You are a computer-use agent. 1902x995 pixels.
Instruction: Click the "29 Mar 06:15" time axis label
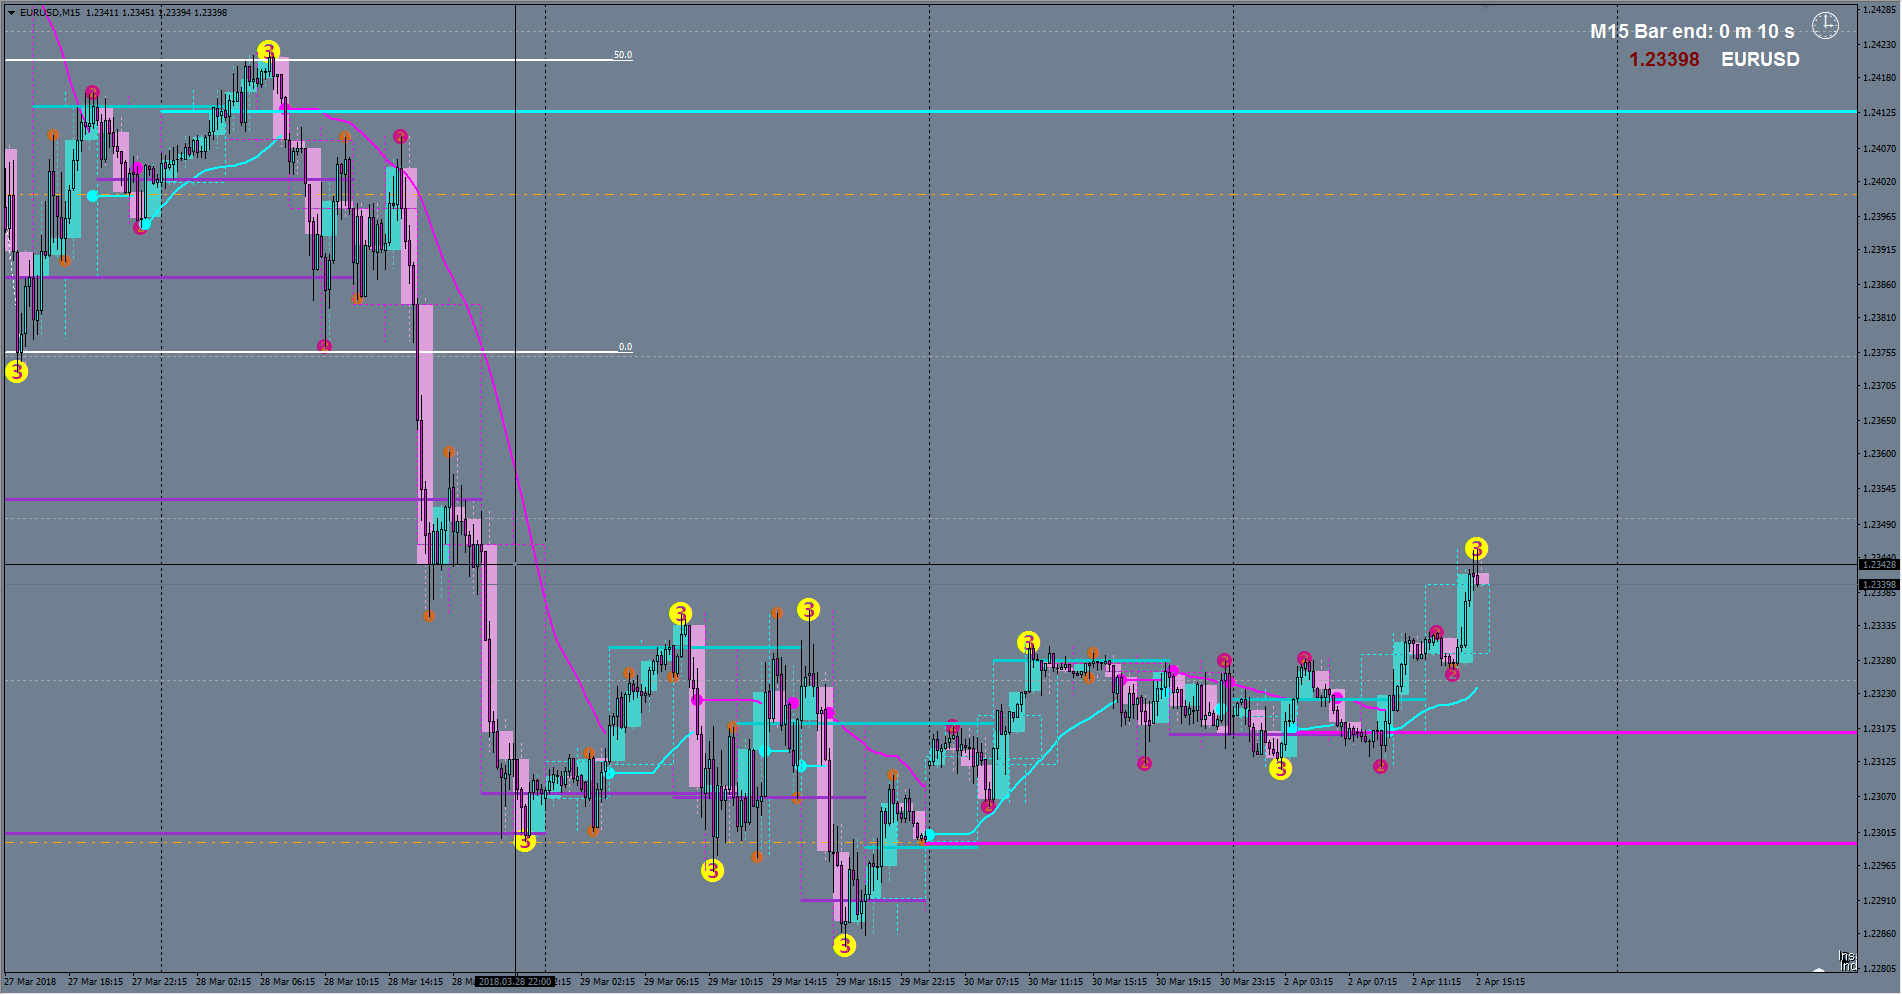point(671,982)
